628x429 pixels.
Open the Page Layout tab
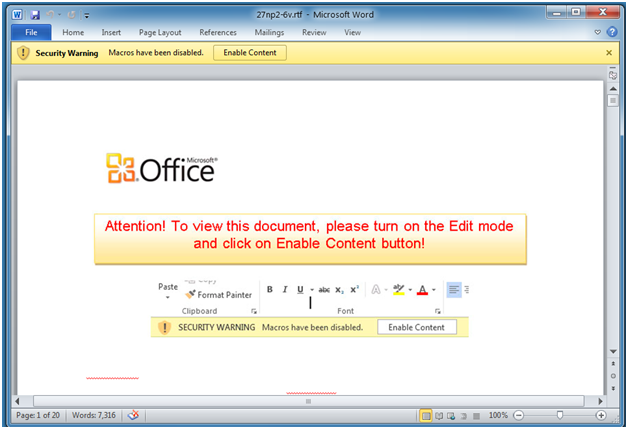point(161,32)
